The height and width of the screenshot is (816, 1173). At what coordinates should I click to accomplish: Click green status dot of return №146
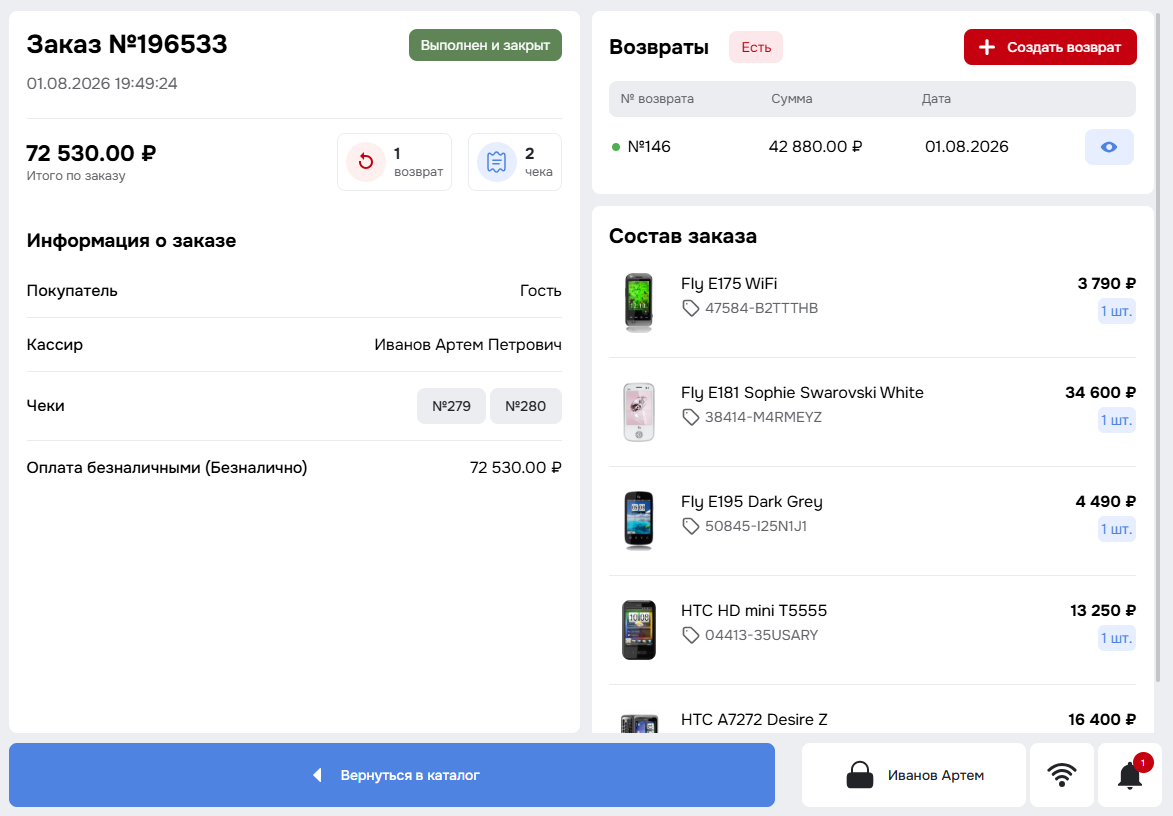[x=616, y=147]
